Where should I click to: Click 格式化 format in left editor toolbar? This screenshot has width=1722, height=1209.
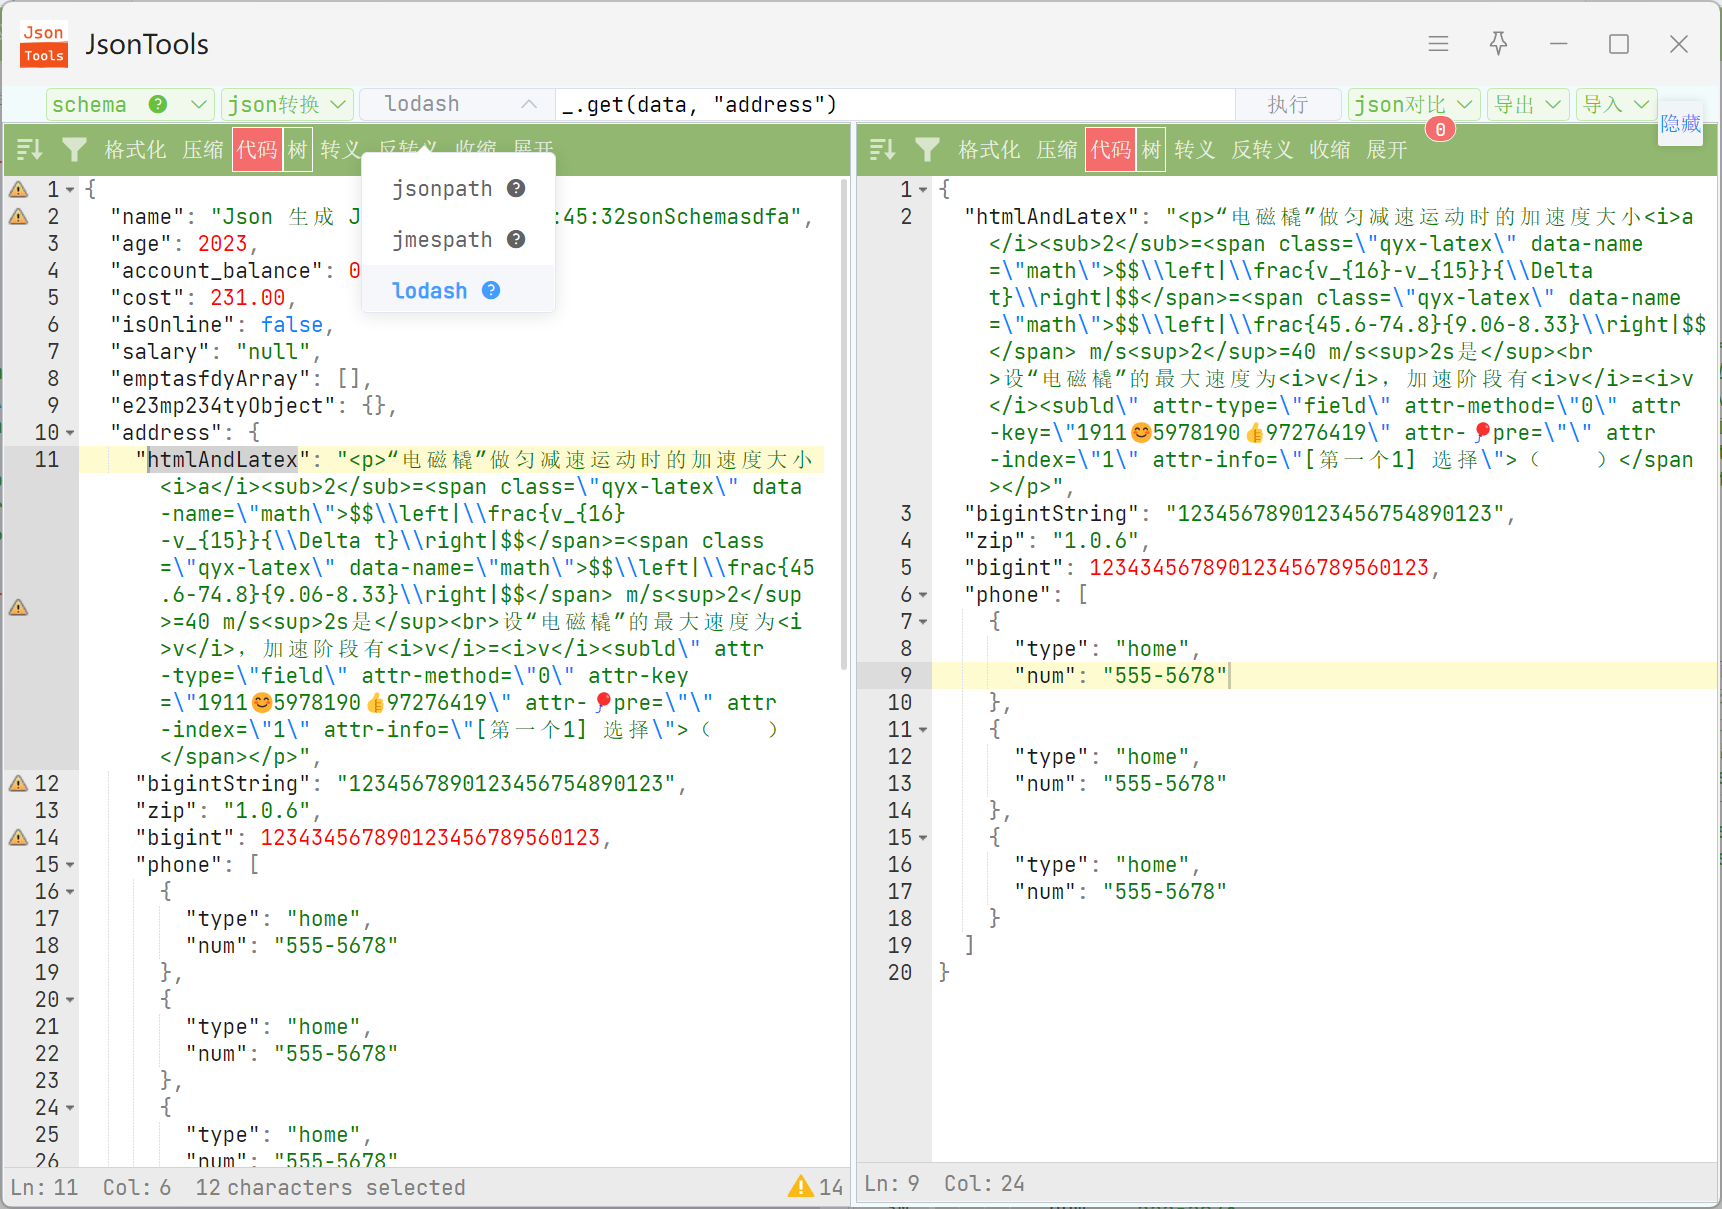tap(135, 150)
